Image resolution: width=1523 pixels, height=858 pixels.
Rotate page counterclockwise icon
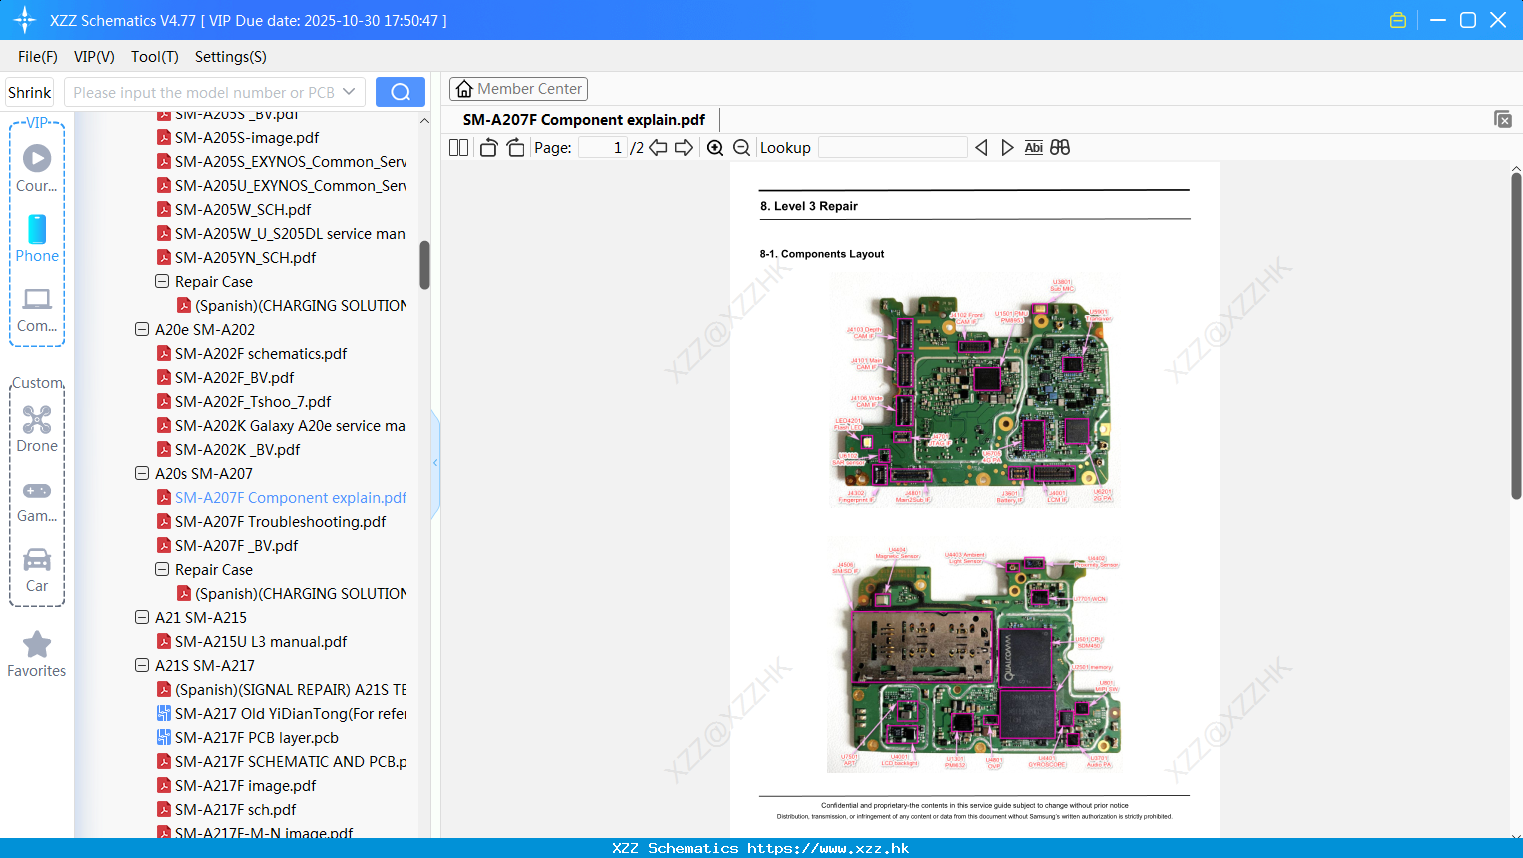click(488, 147)
